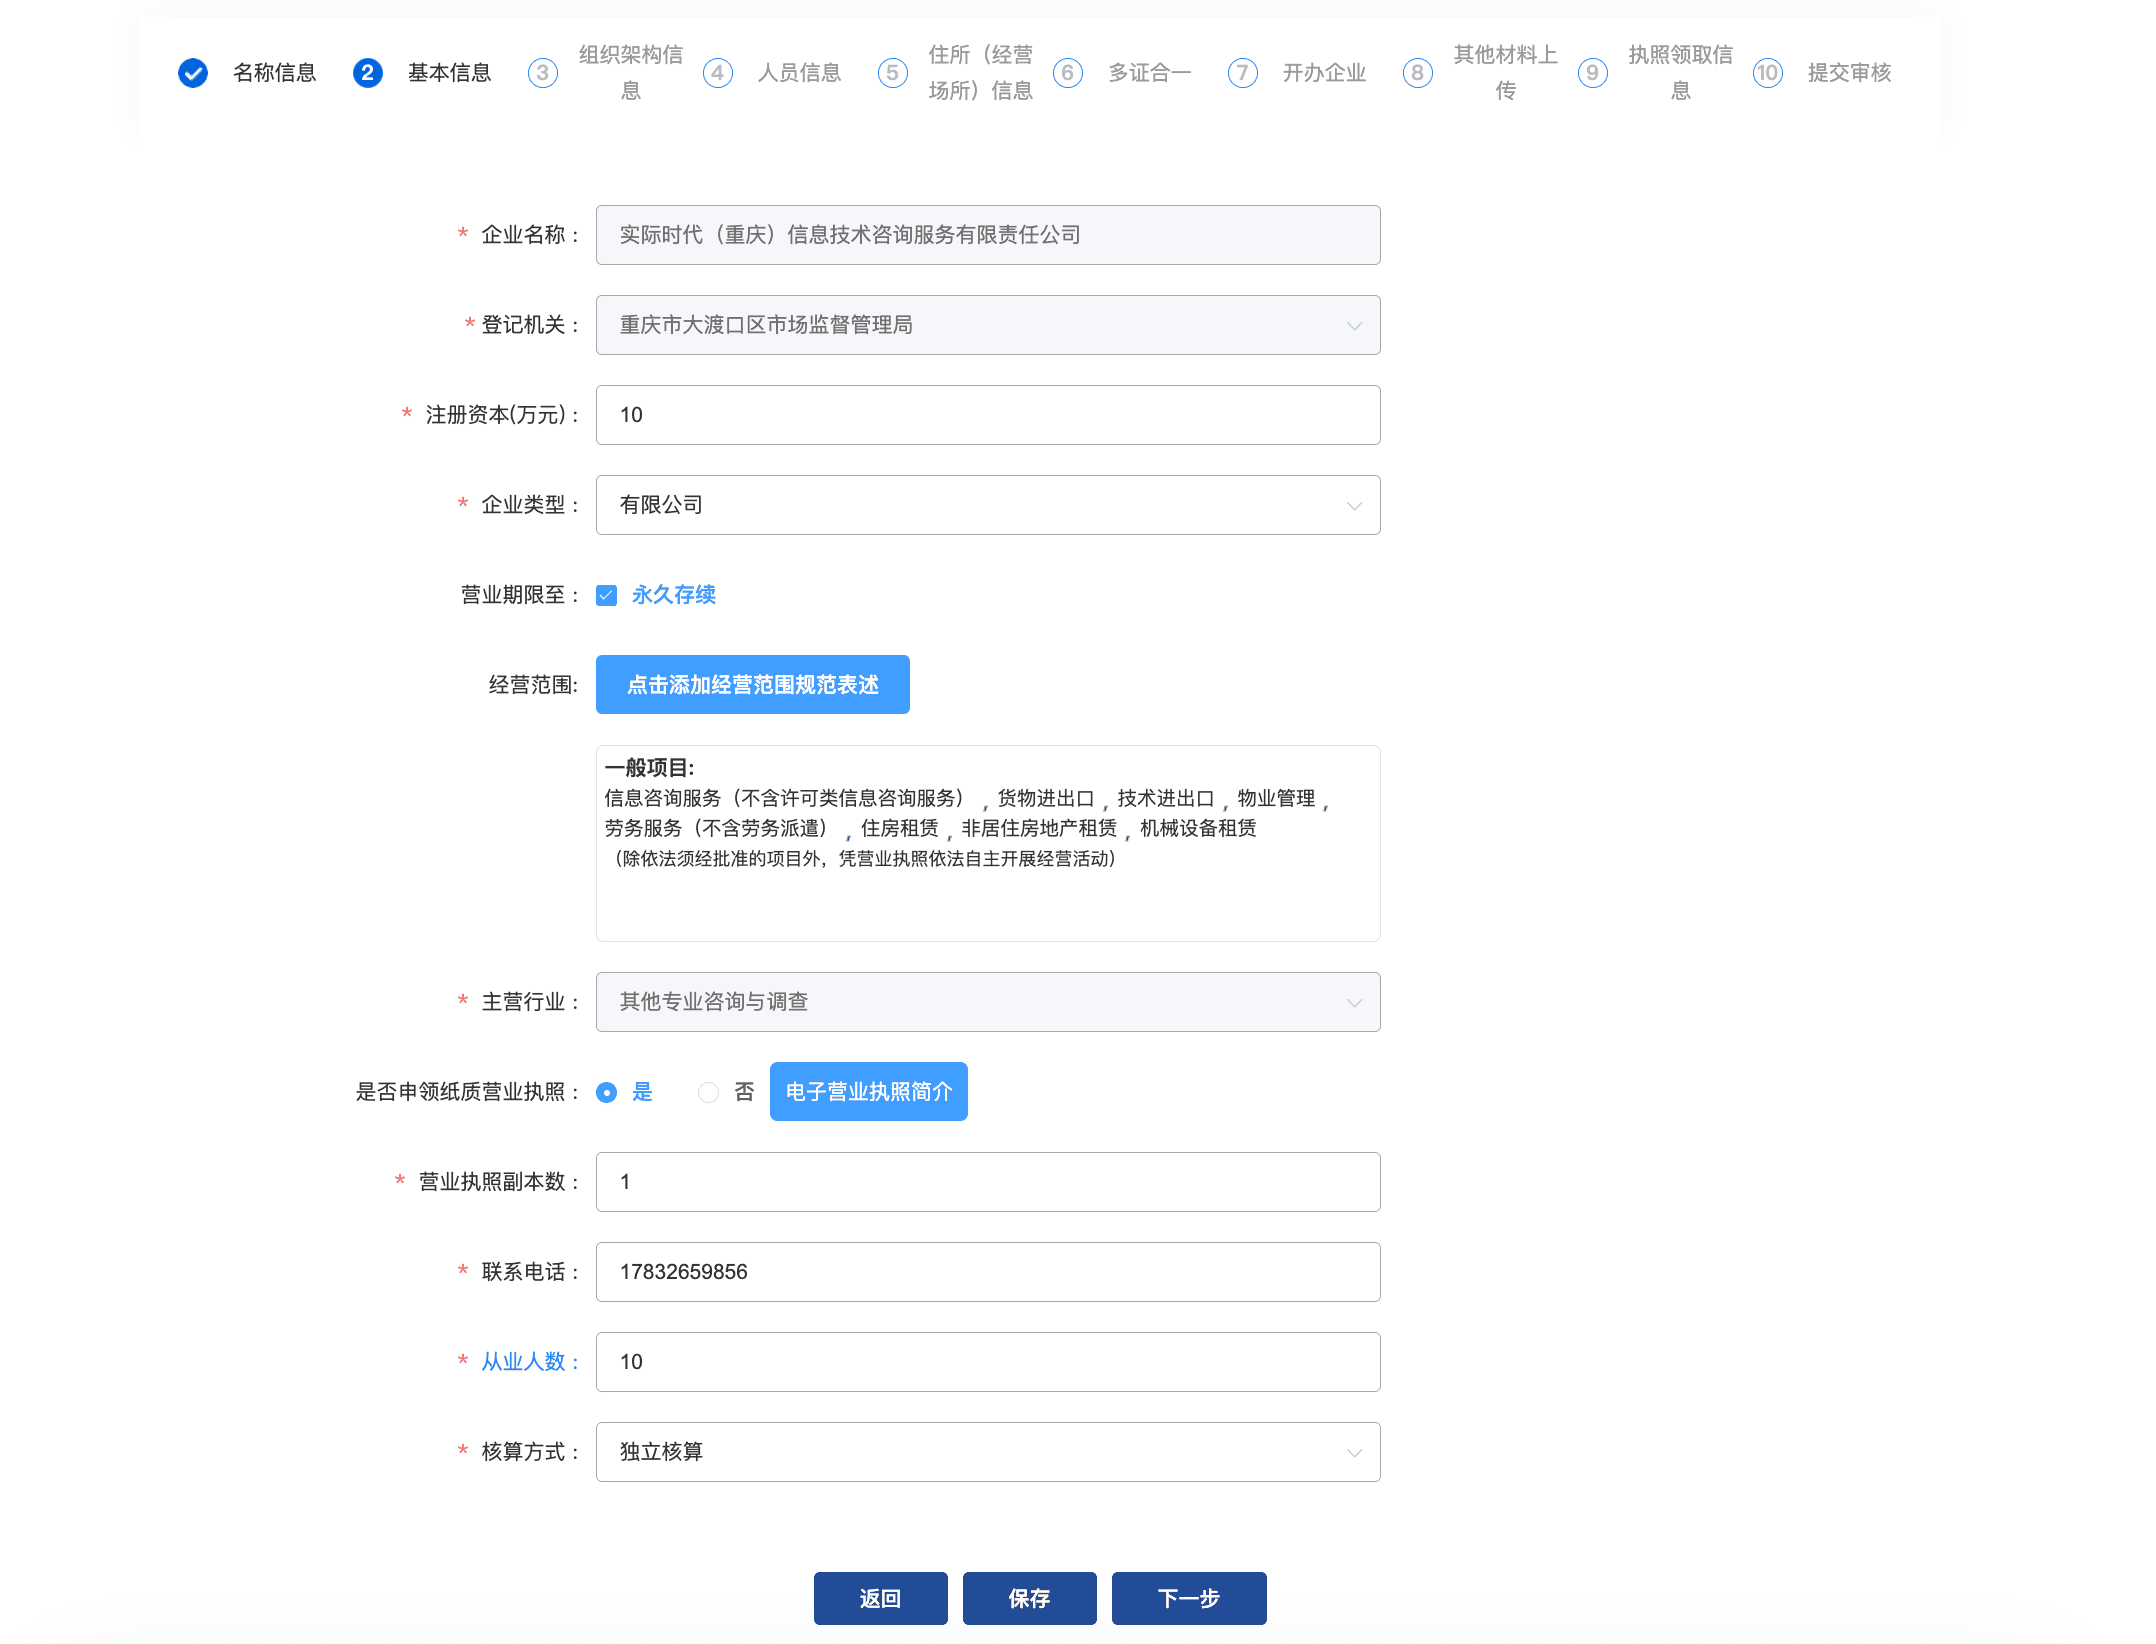Click step 4 circle icon for 人员信息

(717, 73)
